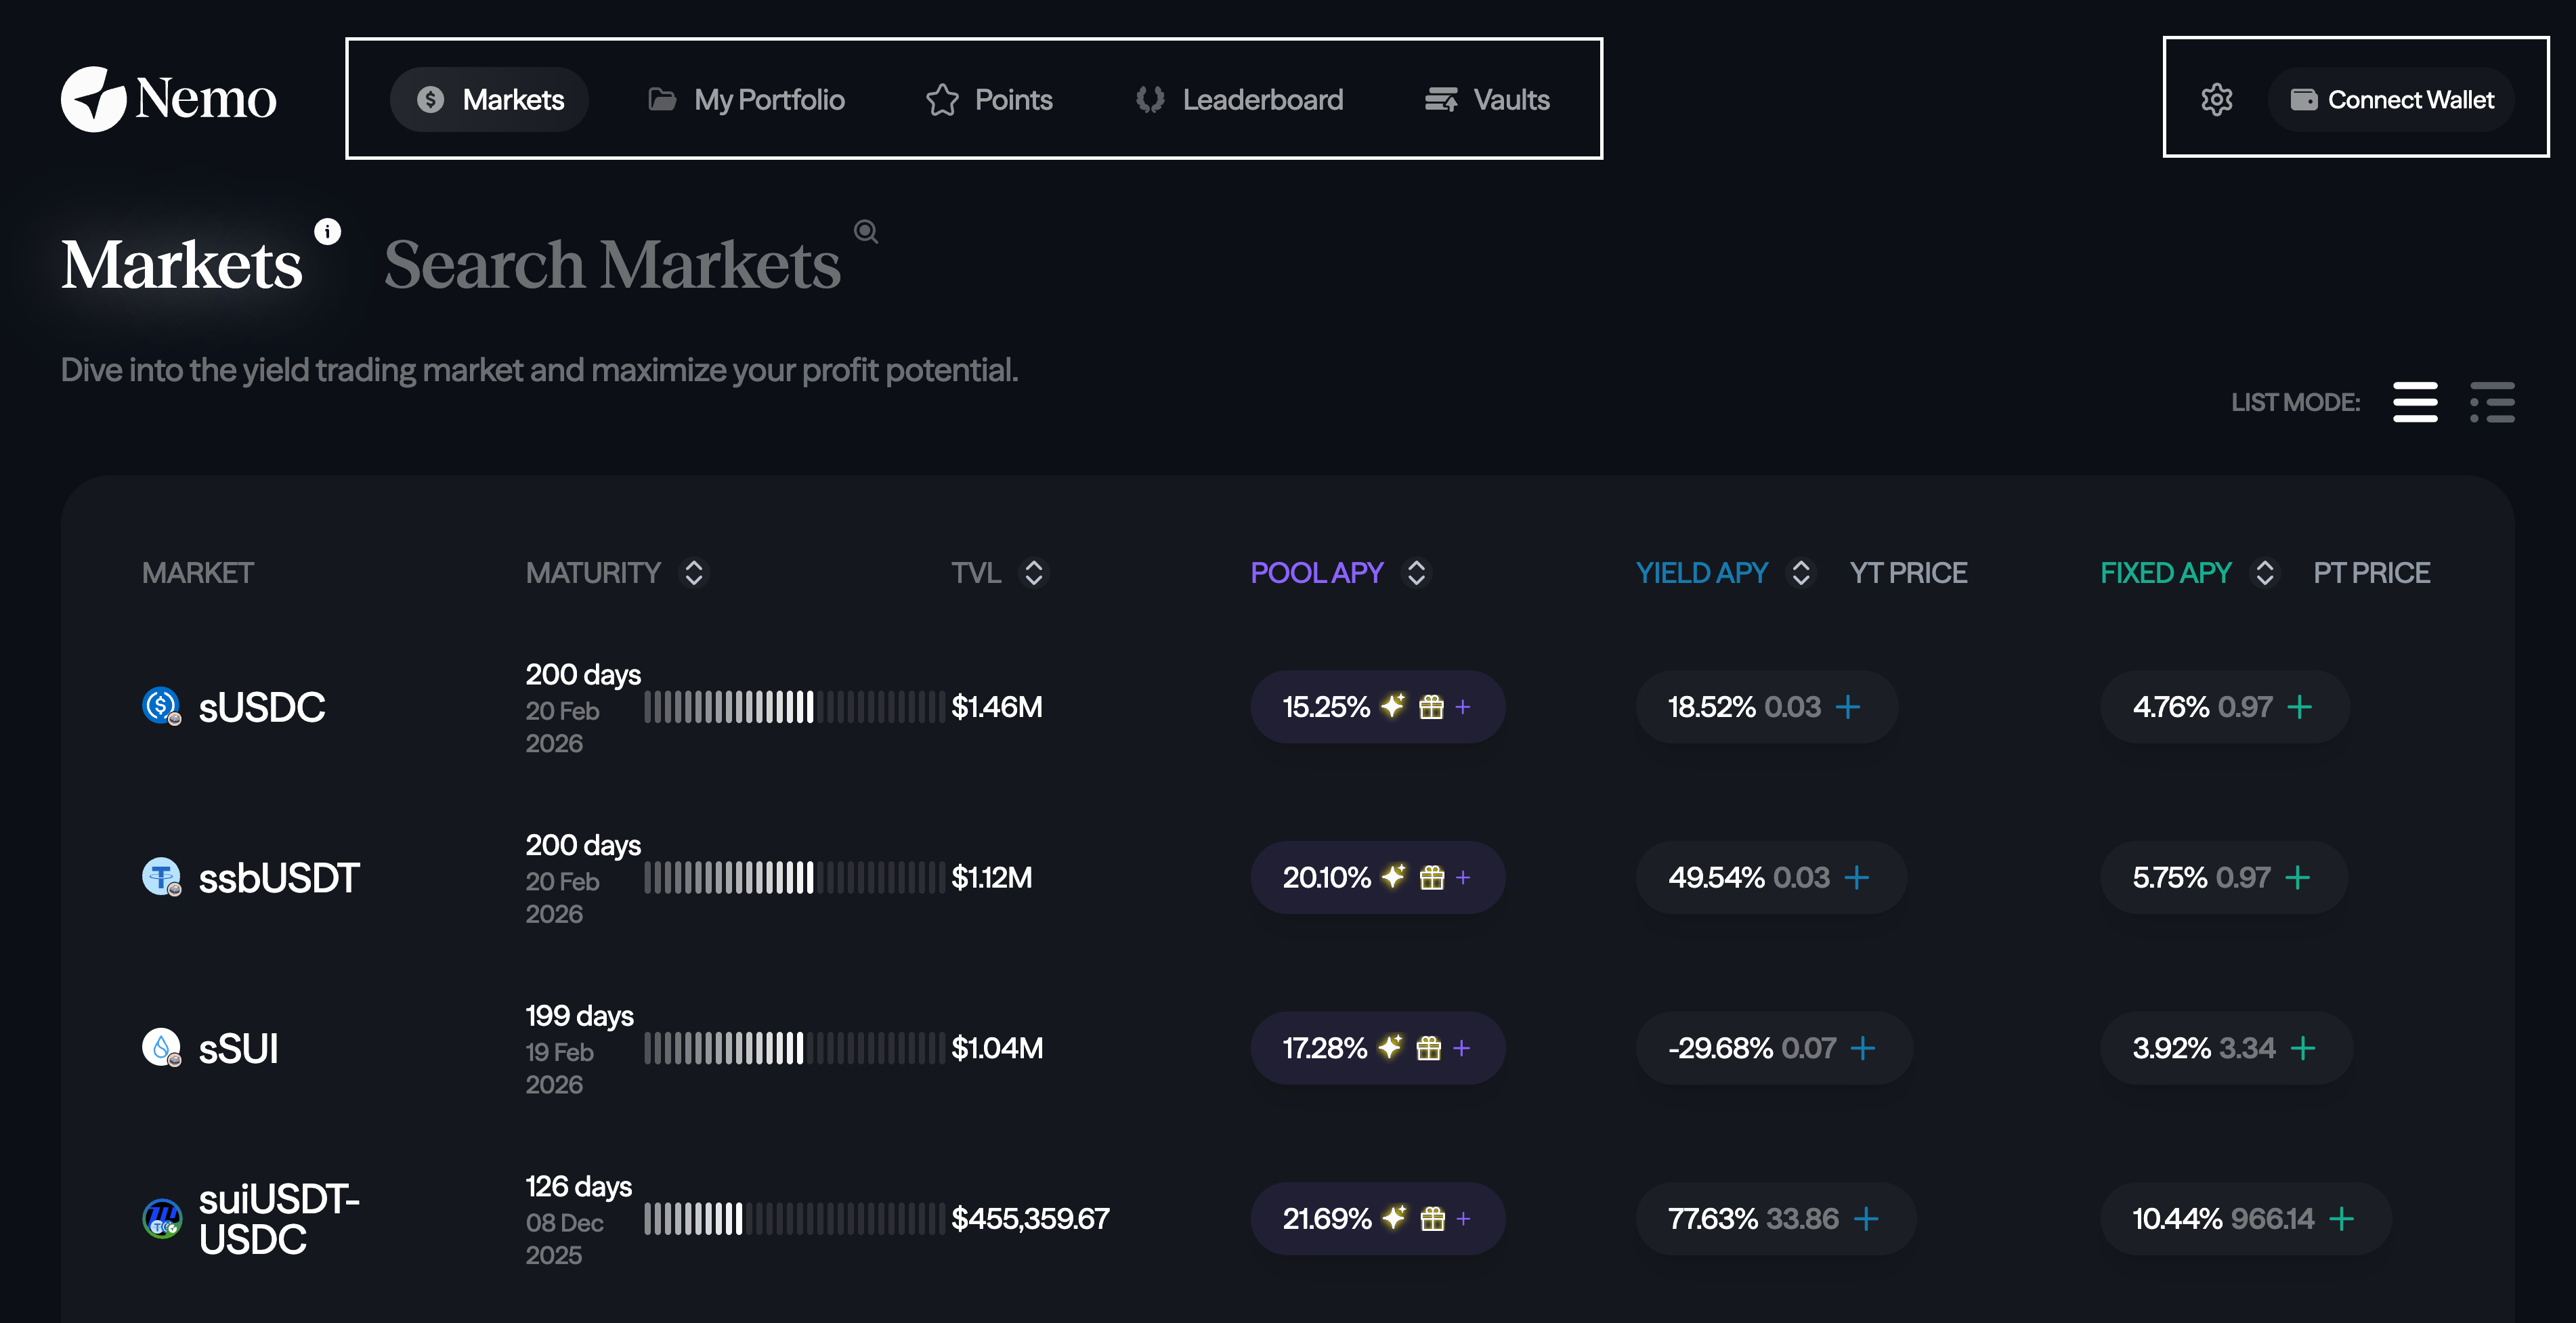This screenshot has width=2576, height=1323.
Task: Click the Markets info icon
Action: (x=327, y=231)
